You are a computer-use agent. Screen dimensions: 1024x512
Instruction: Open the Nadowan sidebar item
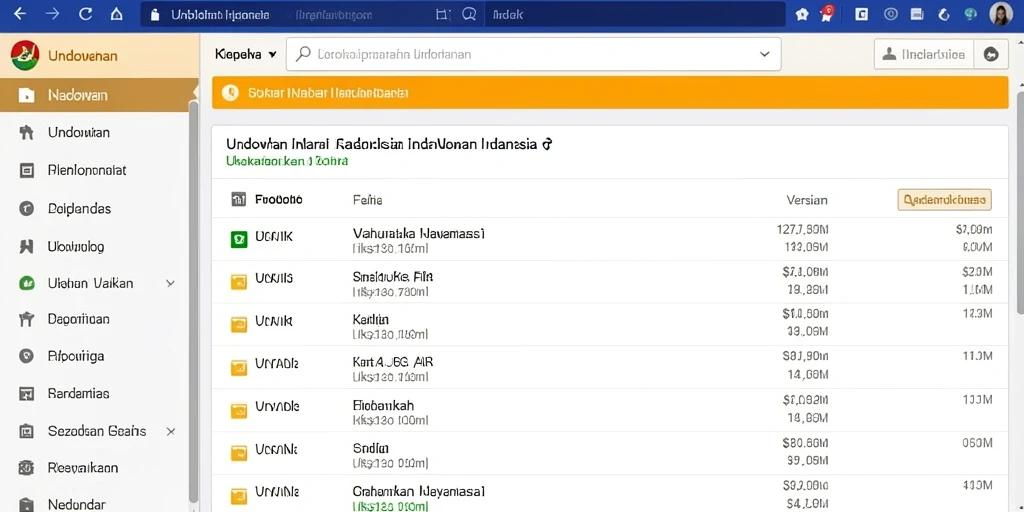point(97,95)
